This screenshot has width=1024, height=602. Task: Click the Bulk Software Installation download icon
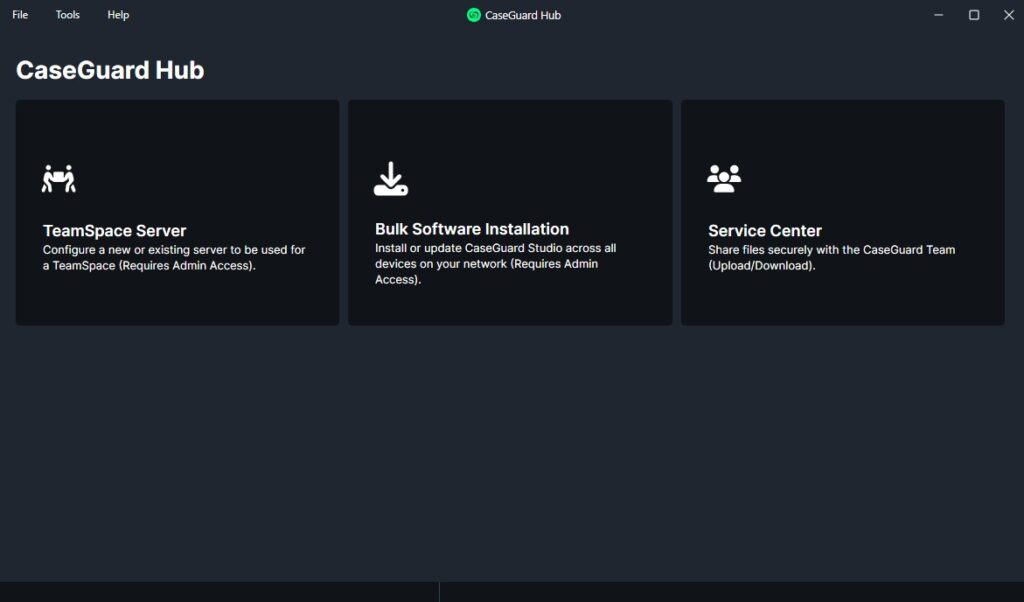pos(391,179)
